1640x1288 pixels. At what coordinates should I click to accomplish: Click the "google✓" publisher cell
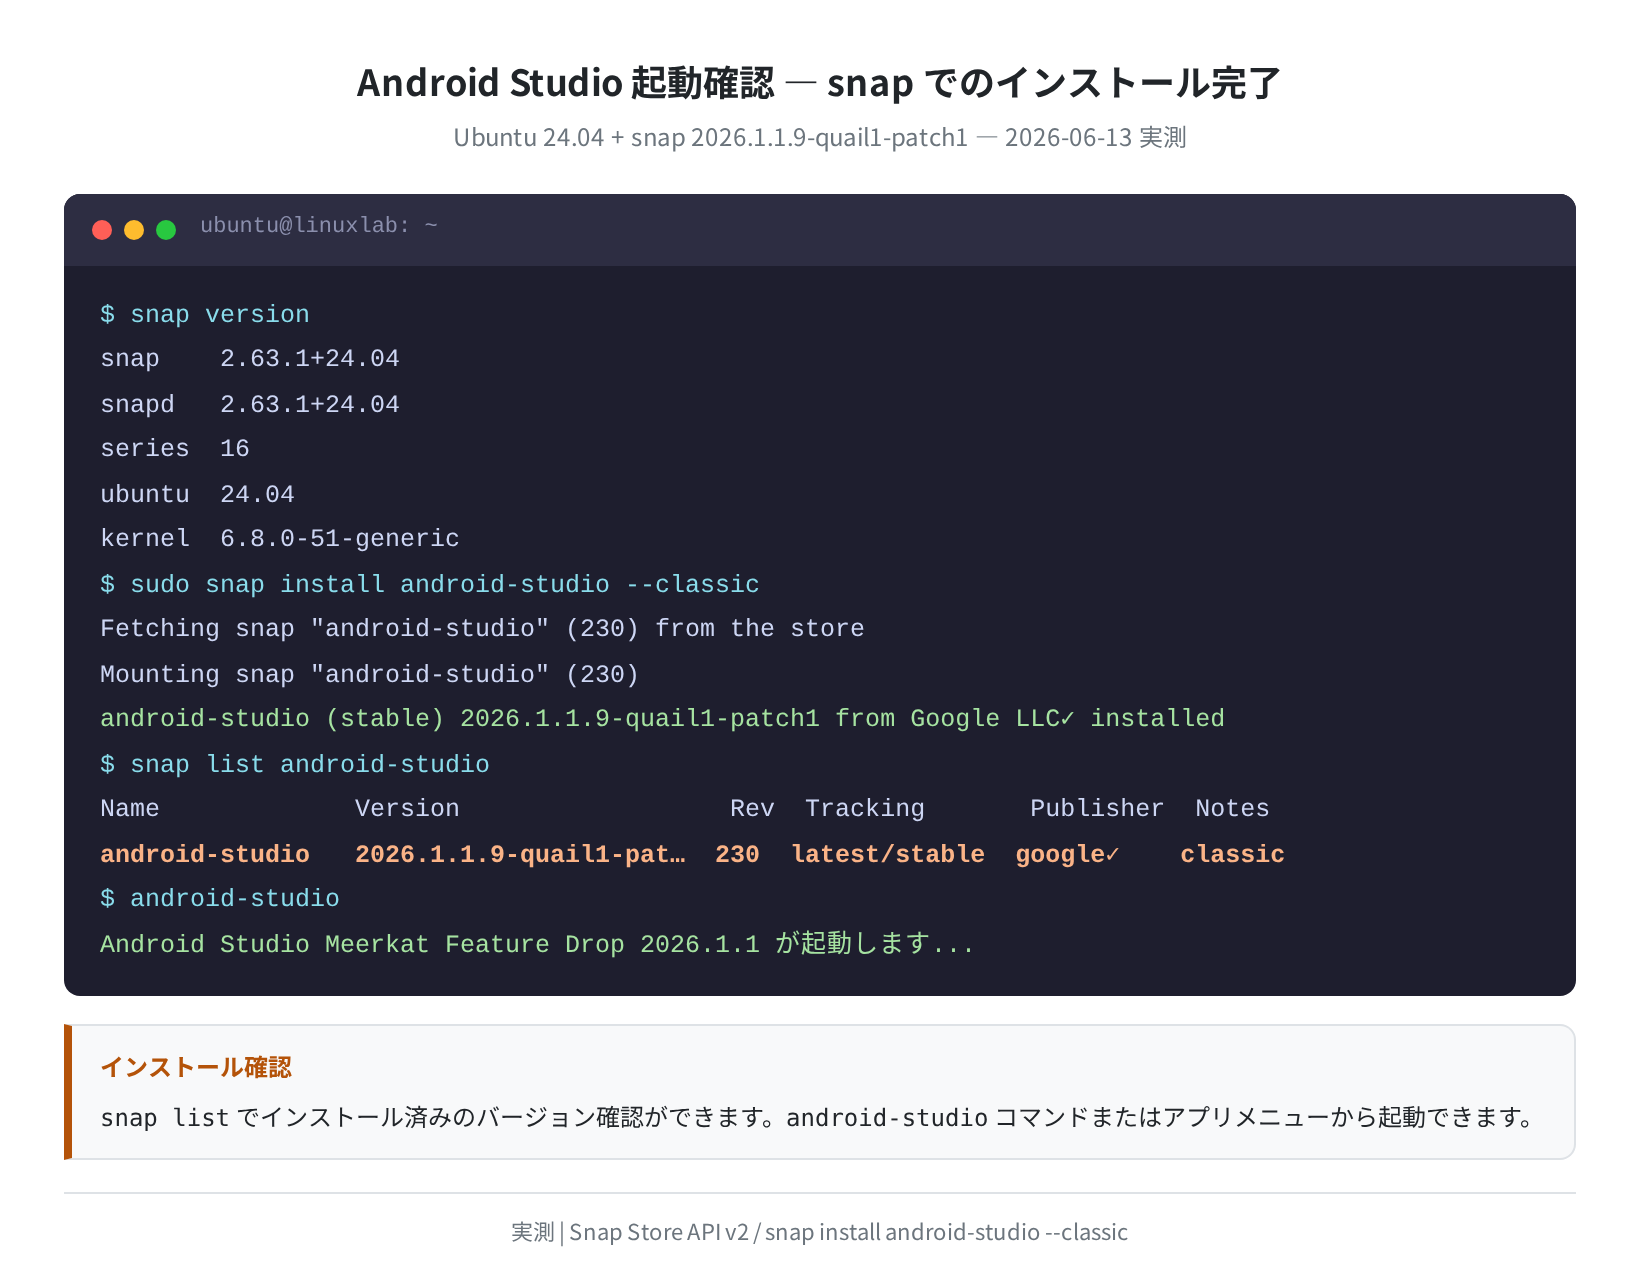point(1068,854)
